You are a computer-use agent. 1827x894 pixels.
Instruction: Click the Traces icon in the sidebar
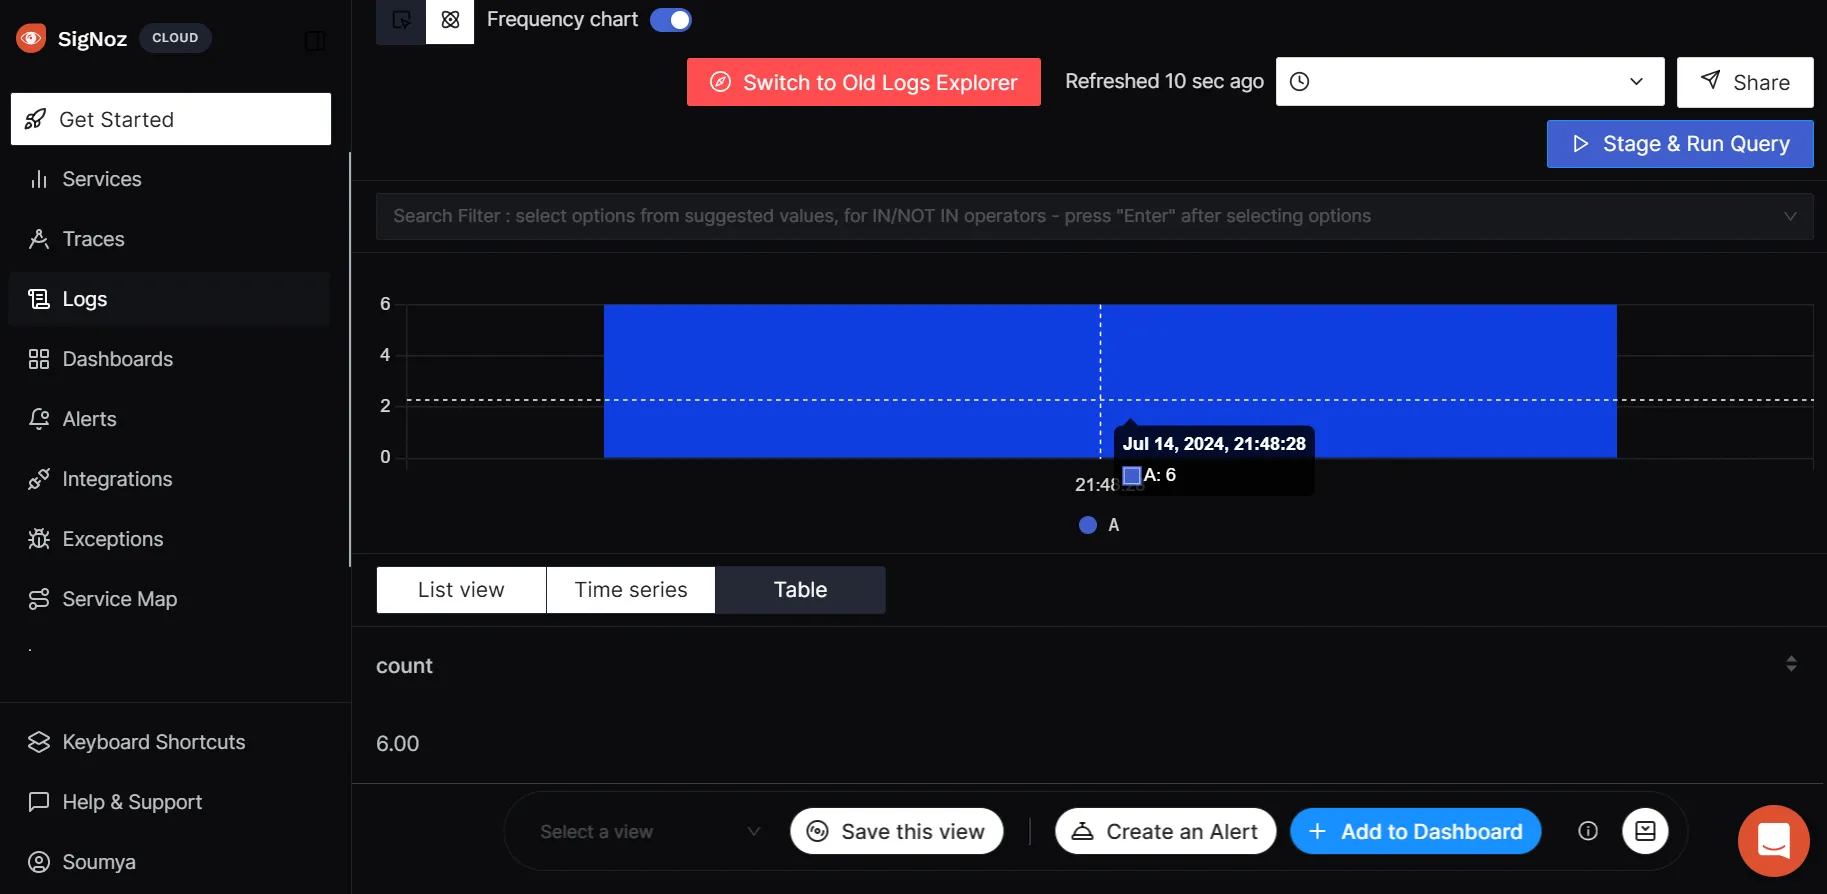click(x=39, y=239)
